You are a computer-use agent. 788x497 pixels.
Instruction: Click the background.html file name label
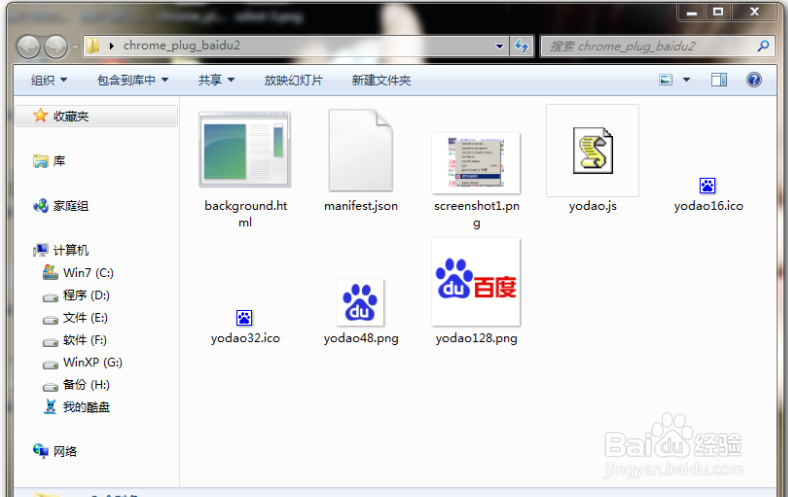[245, 214]
